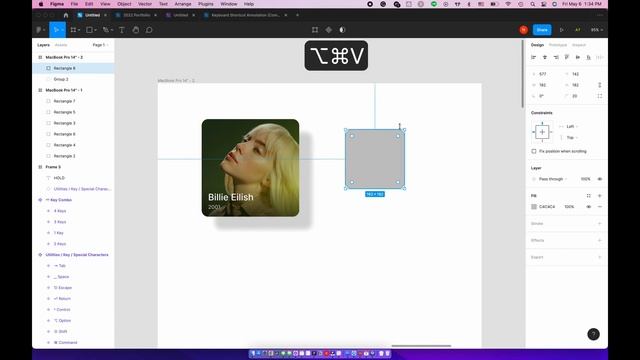Select the Hand tool
Screen dimensions: 640x360
[136, 30]
